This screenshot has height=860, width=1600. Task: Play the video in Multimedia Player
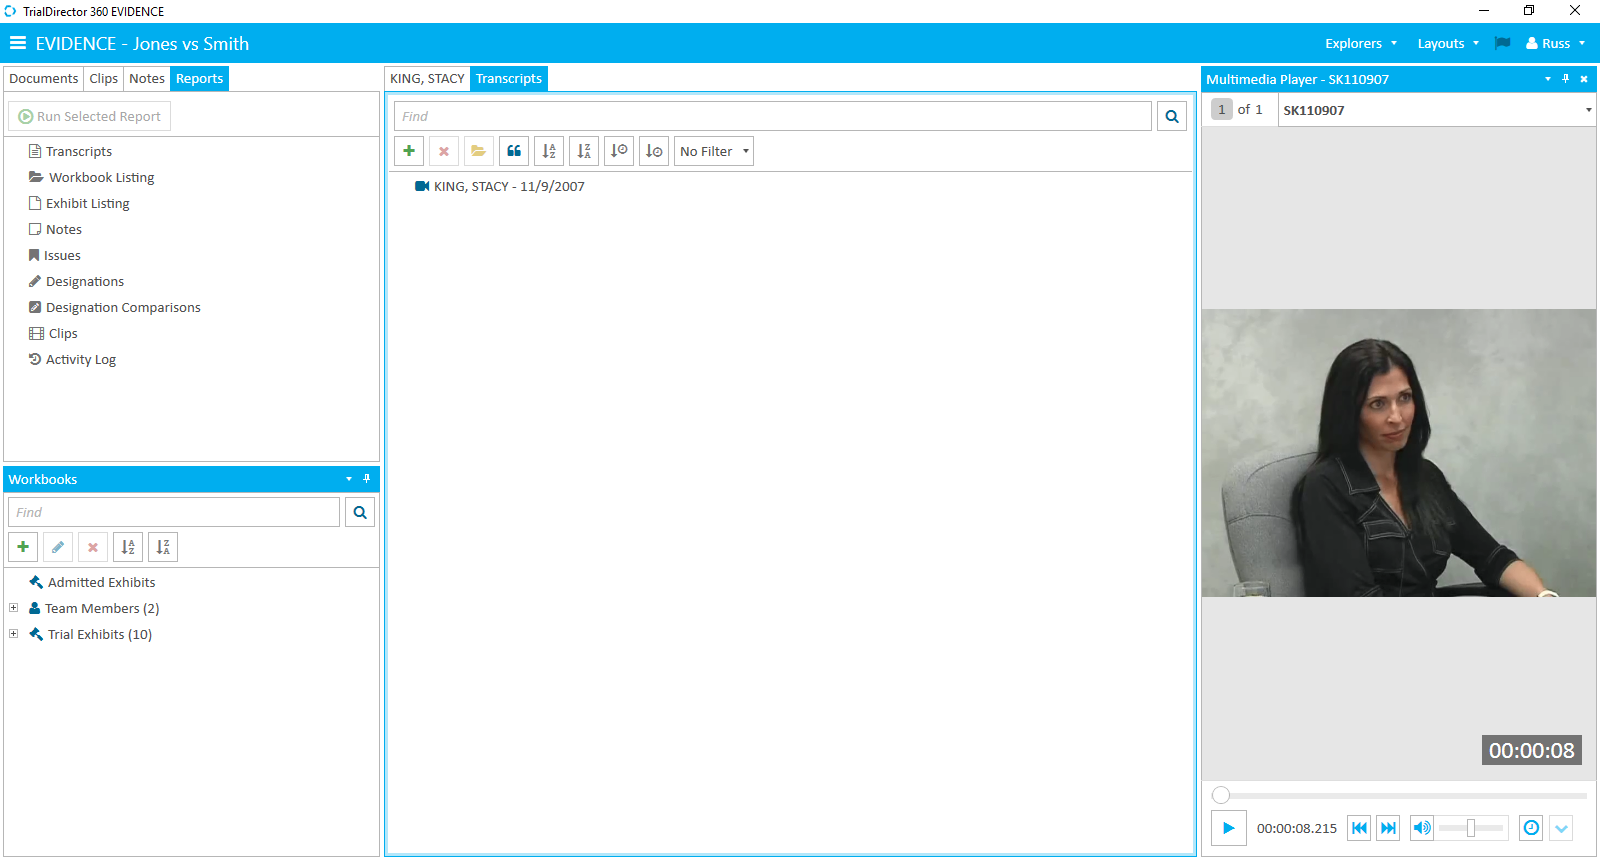click(1229, 828)
